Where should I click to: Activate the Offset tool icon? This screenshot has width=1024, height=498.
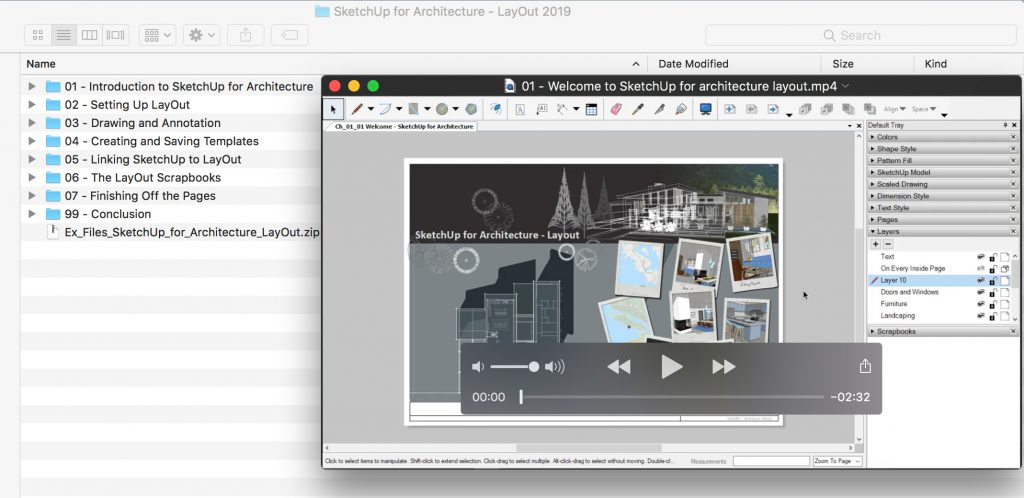tap(496, 109)
